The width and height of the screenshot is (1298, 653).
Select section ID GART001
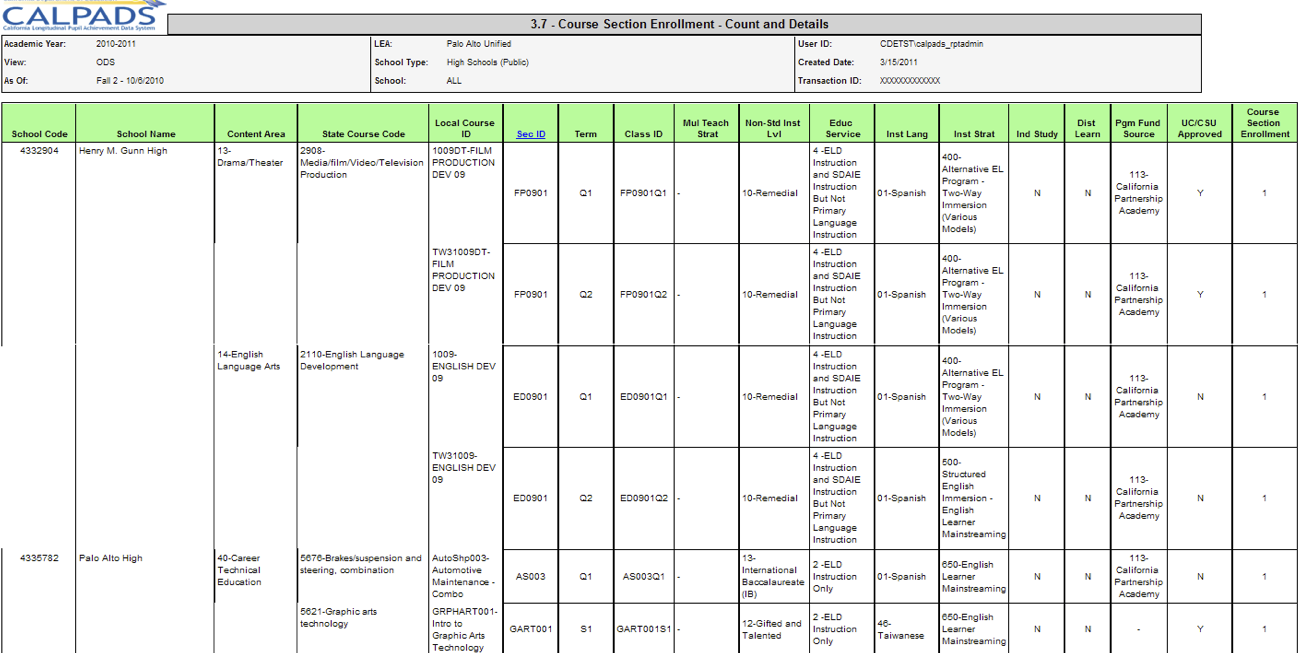pos(530,629)
